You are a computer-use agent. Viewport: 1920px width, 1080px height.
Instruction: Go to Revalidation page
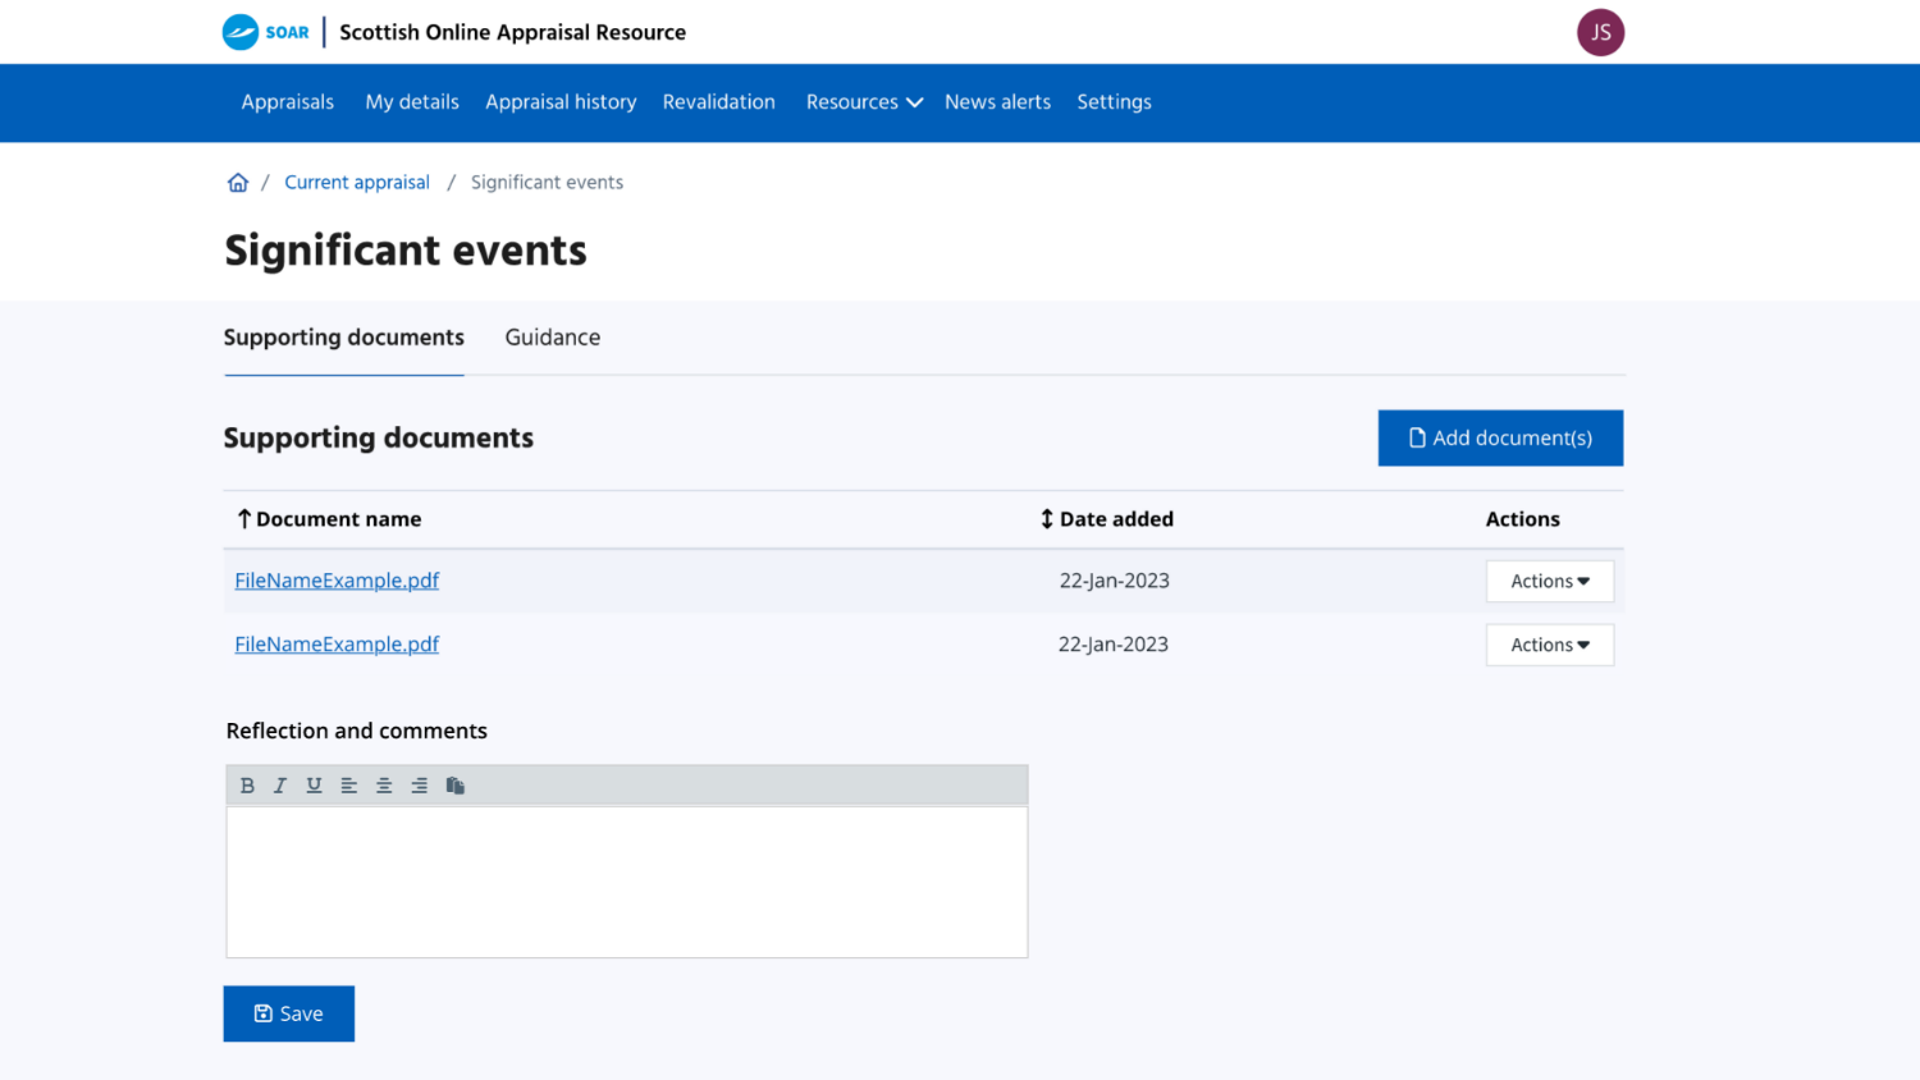tap(719, 102)
